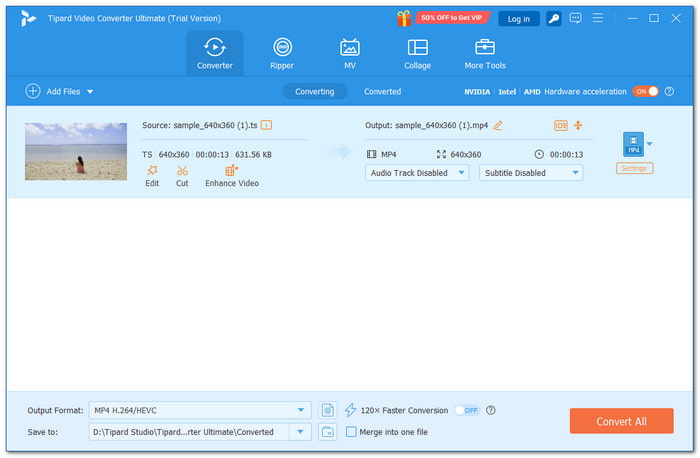Screen dimensions: 700x458
Task: Click Output: sample_640x360 (1).mp4 filename
Action: 426,125
